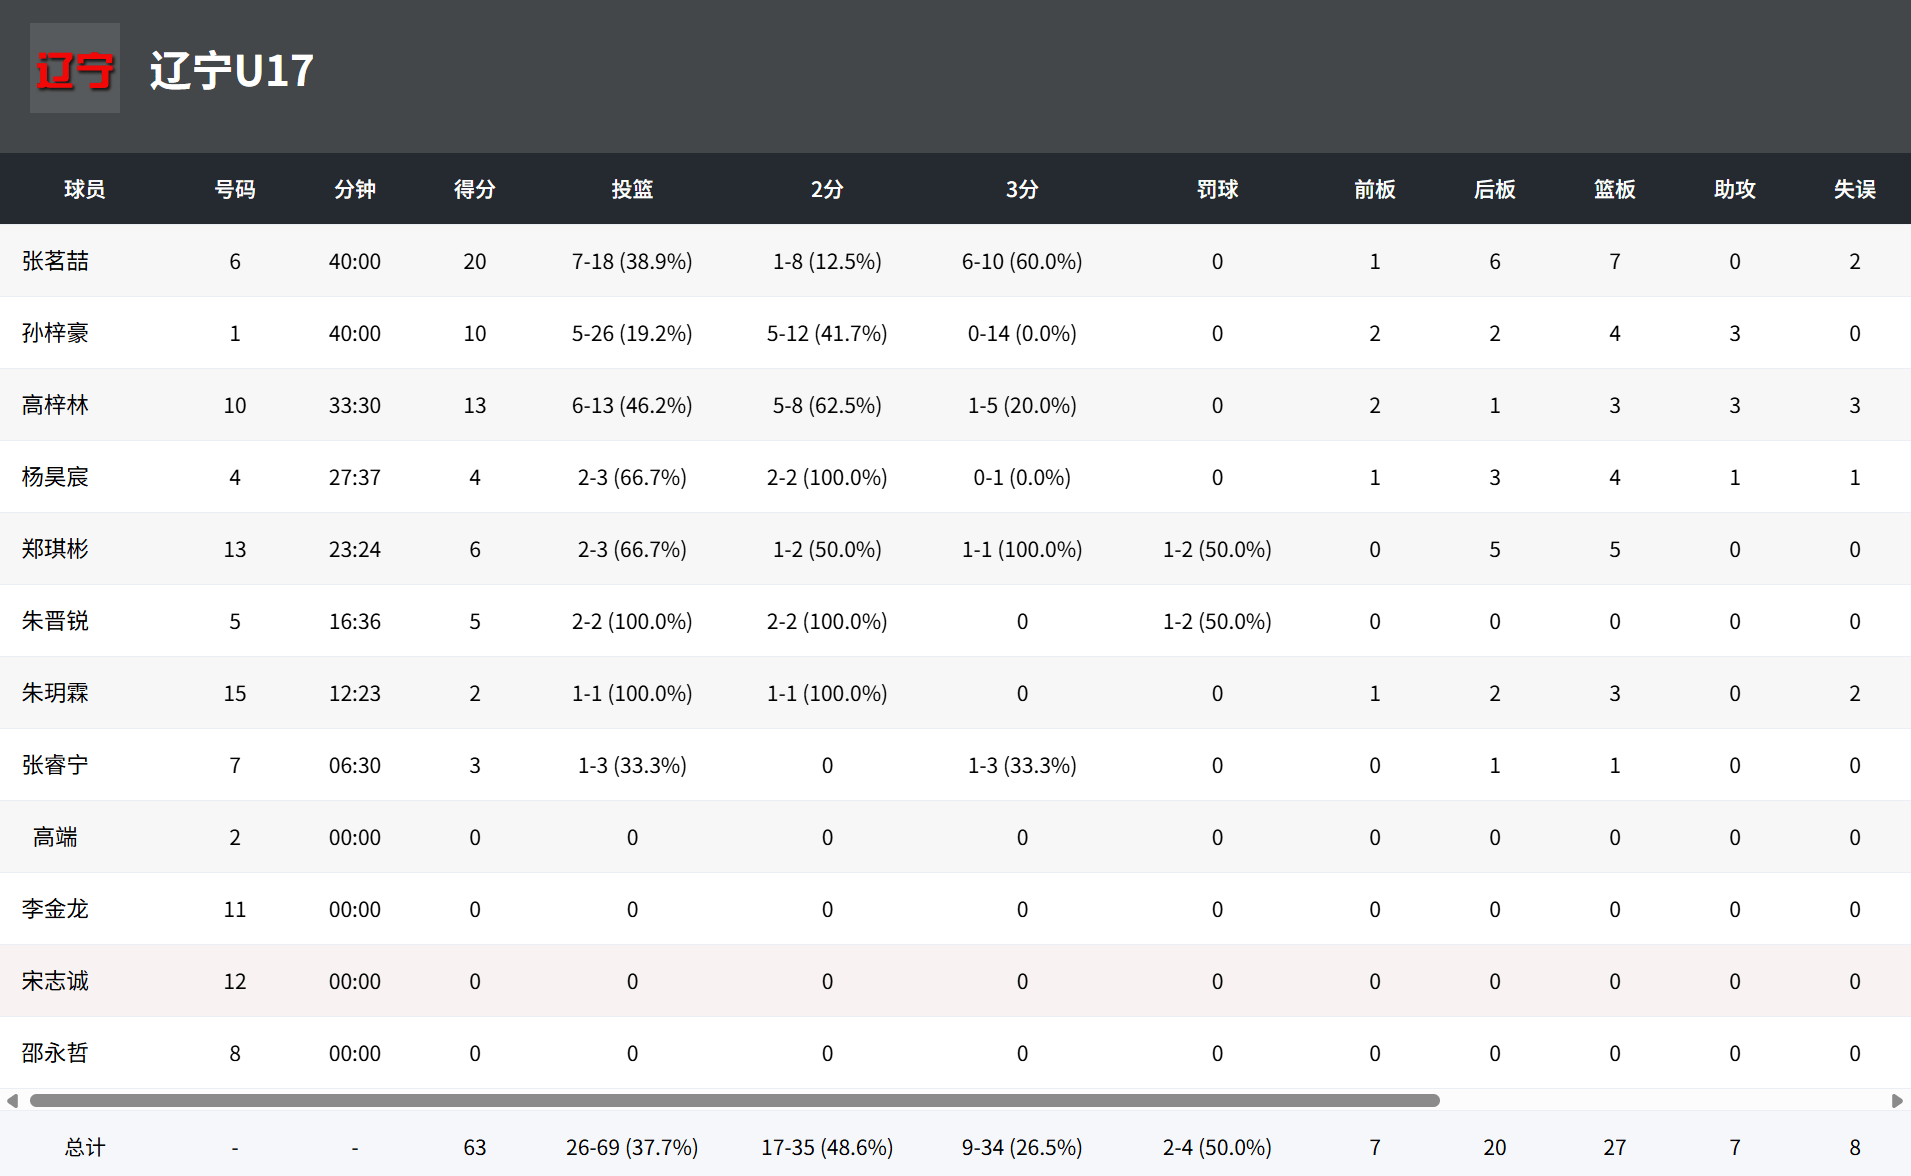This screenshot has height=1176, width=1911.
Task: Click the 助攻 column header
Action: point(1734,189)
